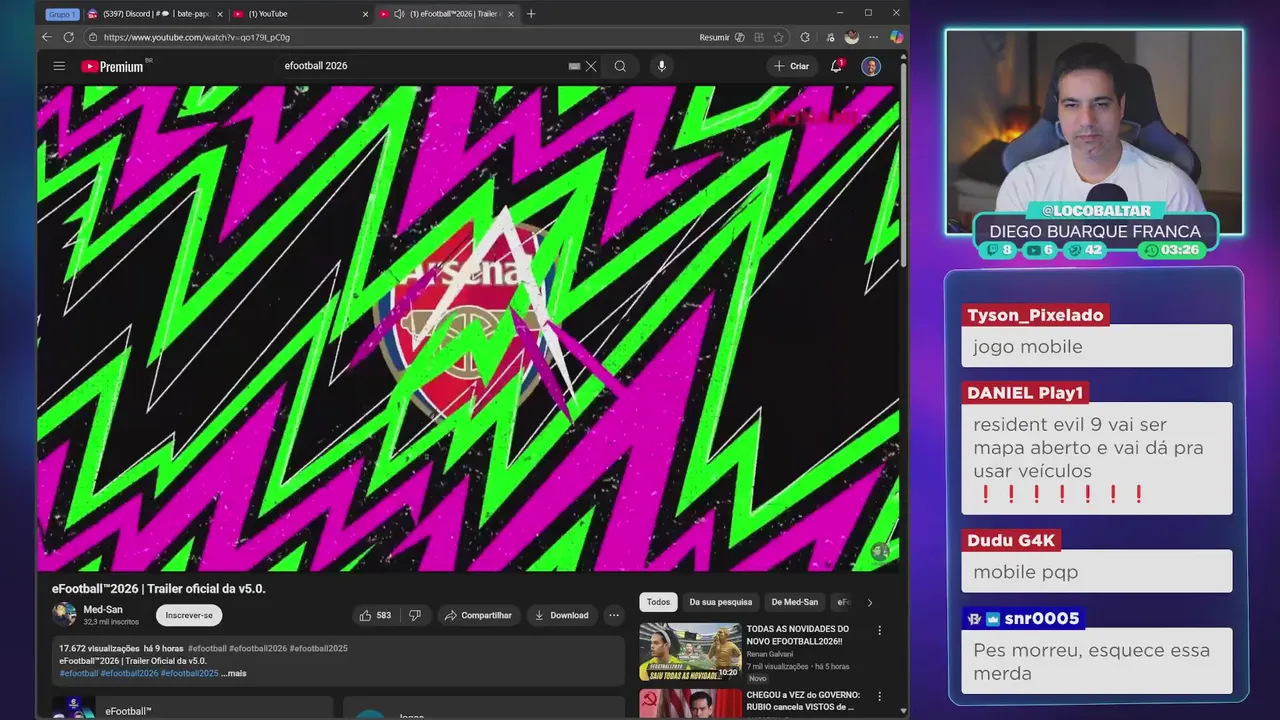Image resolution: width=1280 pixels, height=720 pixels.
Task: Open a new browser tab with plus
Action: tap(531, 14)
